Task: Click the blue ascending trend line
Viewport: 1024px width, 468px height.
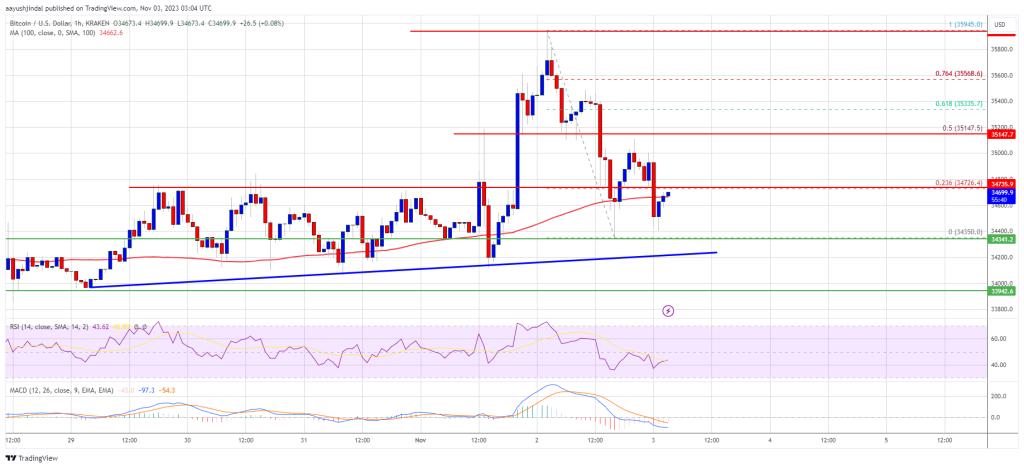Action: click(400, 270)
